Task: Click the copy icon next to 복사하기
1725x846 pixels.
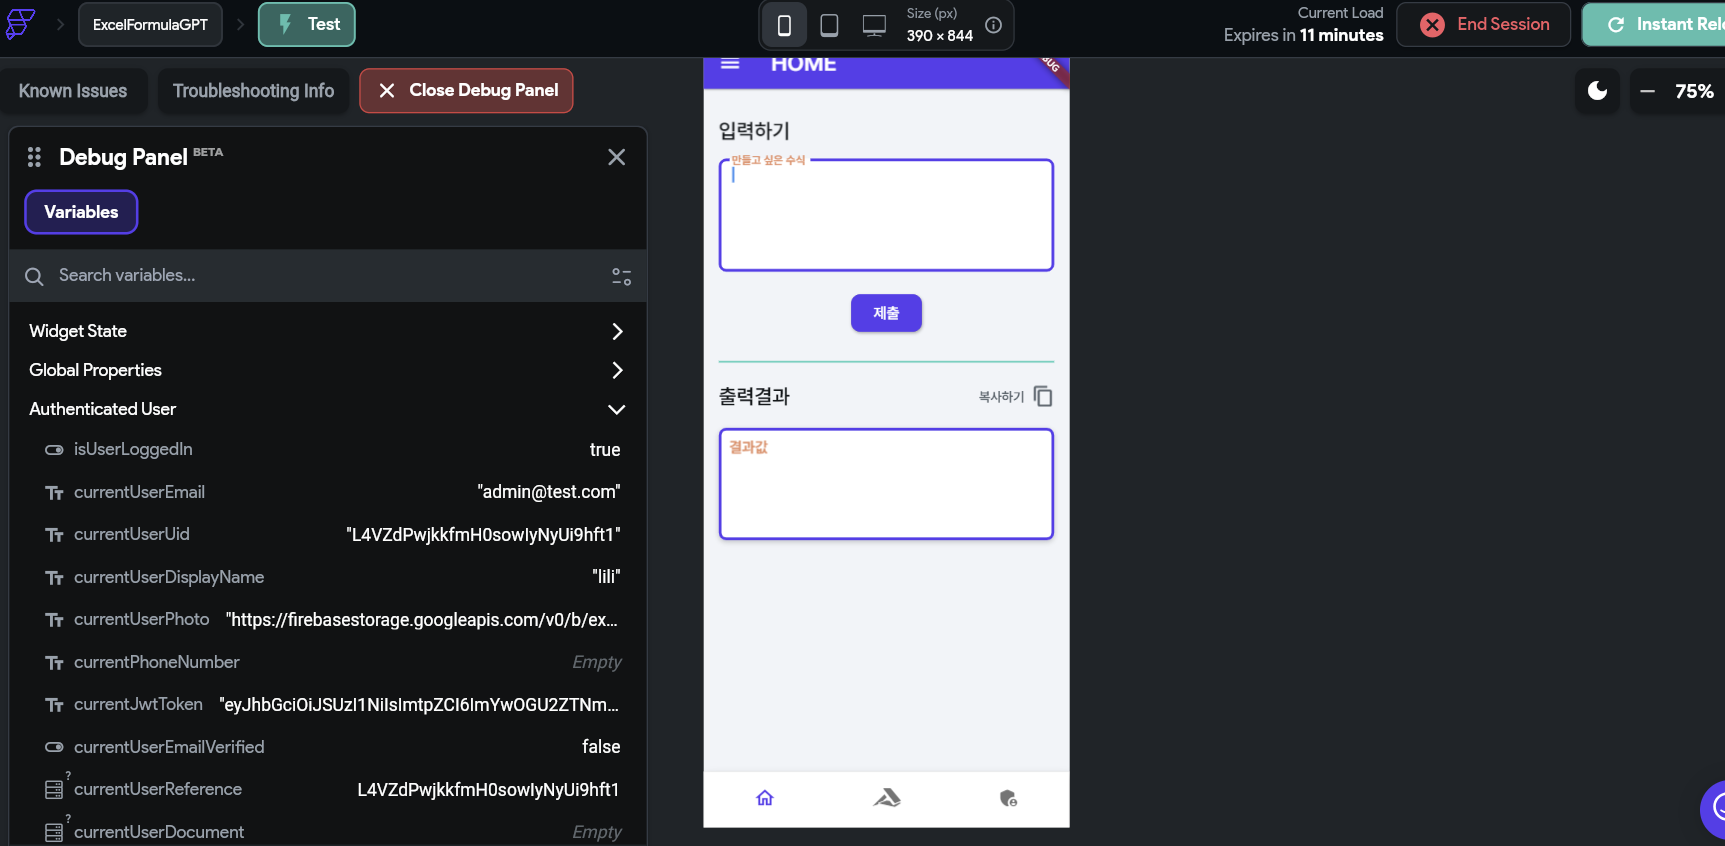Action: 1043,396
